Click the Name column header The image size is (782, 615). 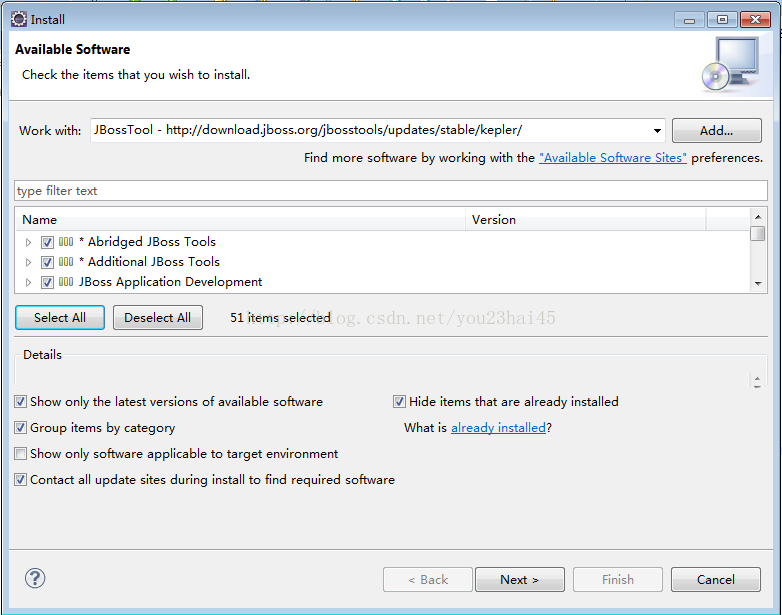(241, 220)
